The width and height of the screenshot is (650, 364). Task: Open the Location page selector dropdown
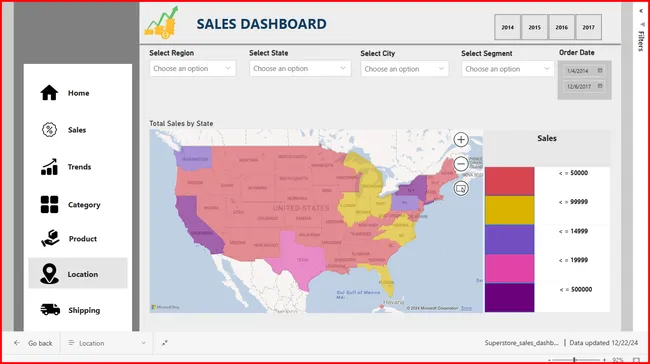tap(107, 343)
